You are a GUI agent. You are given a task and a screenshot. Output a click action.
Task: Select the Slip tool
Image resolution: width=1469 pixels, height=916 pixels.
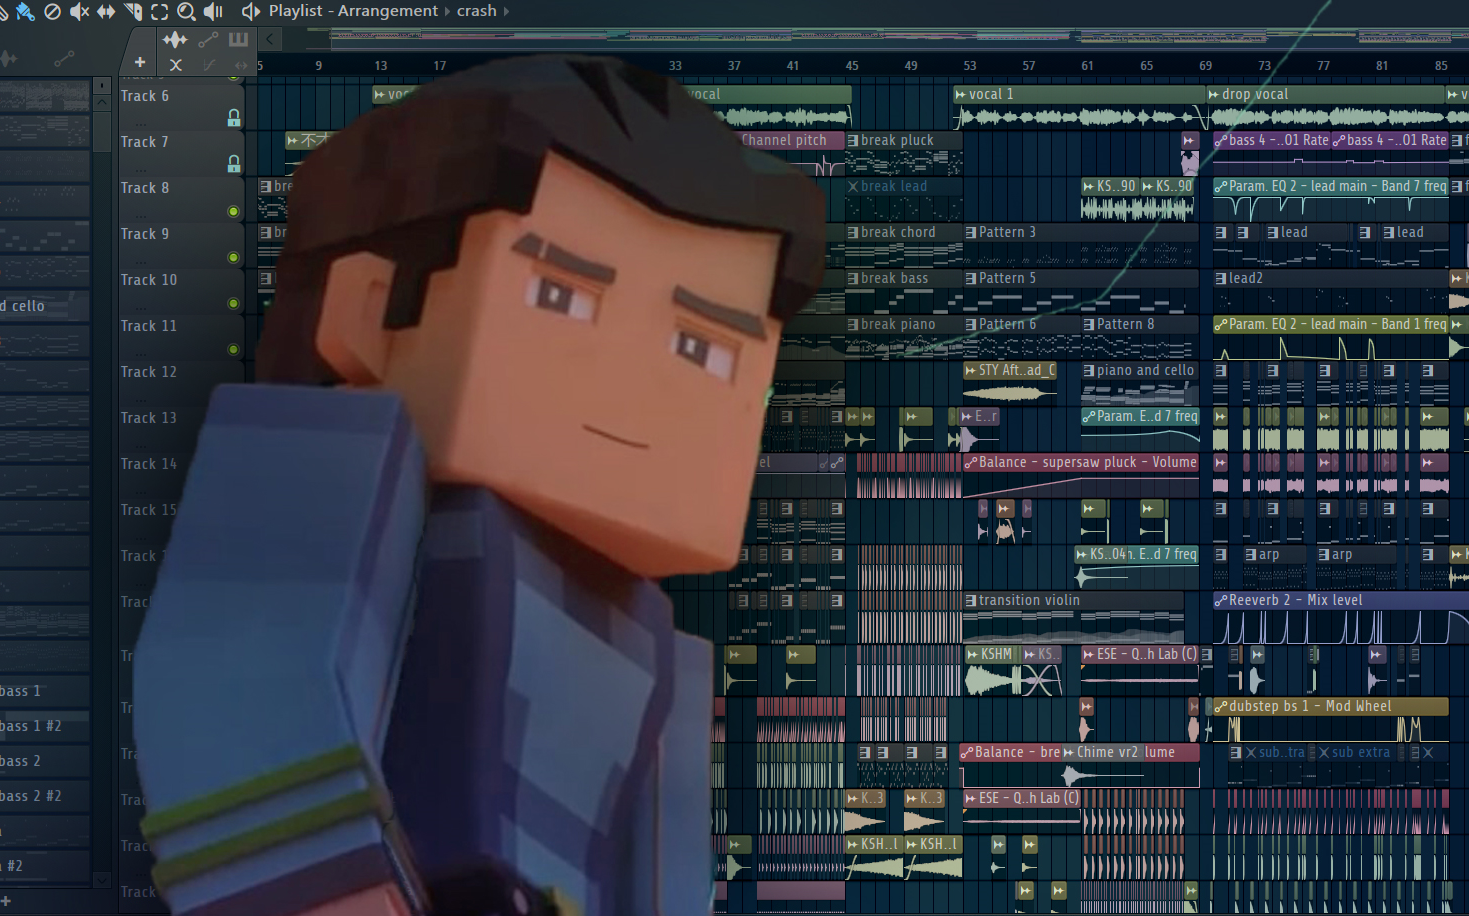(106, 11)
